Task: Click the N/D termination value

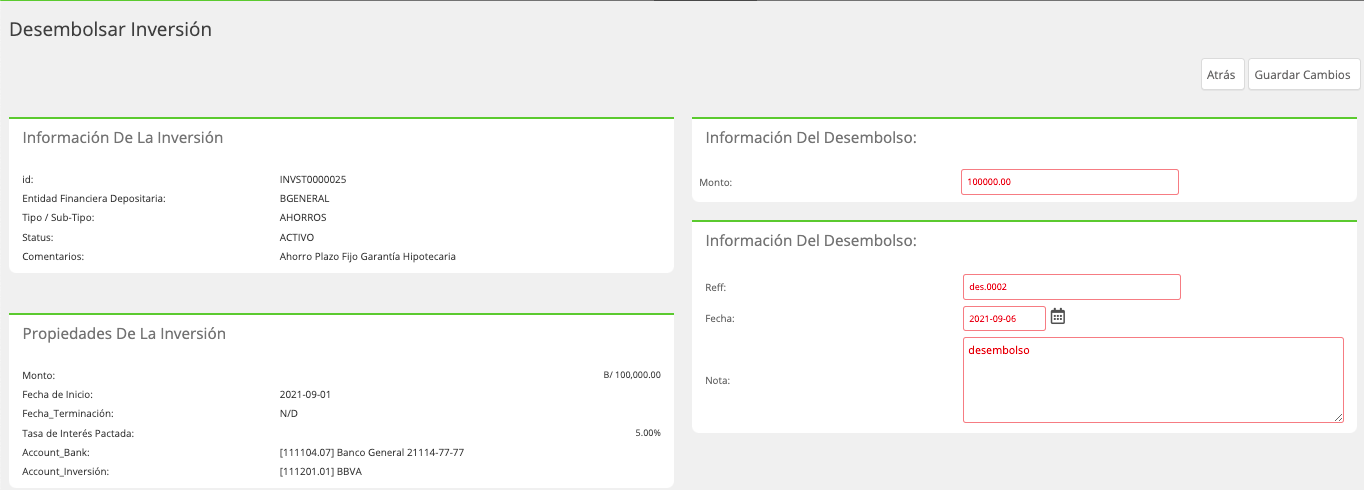Action: (x=289, y=414)
